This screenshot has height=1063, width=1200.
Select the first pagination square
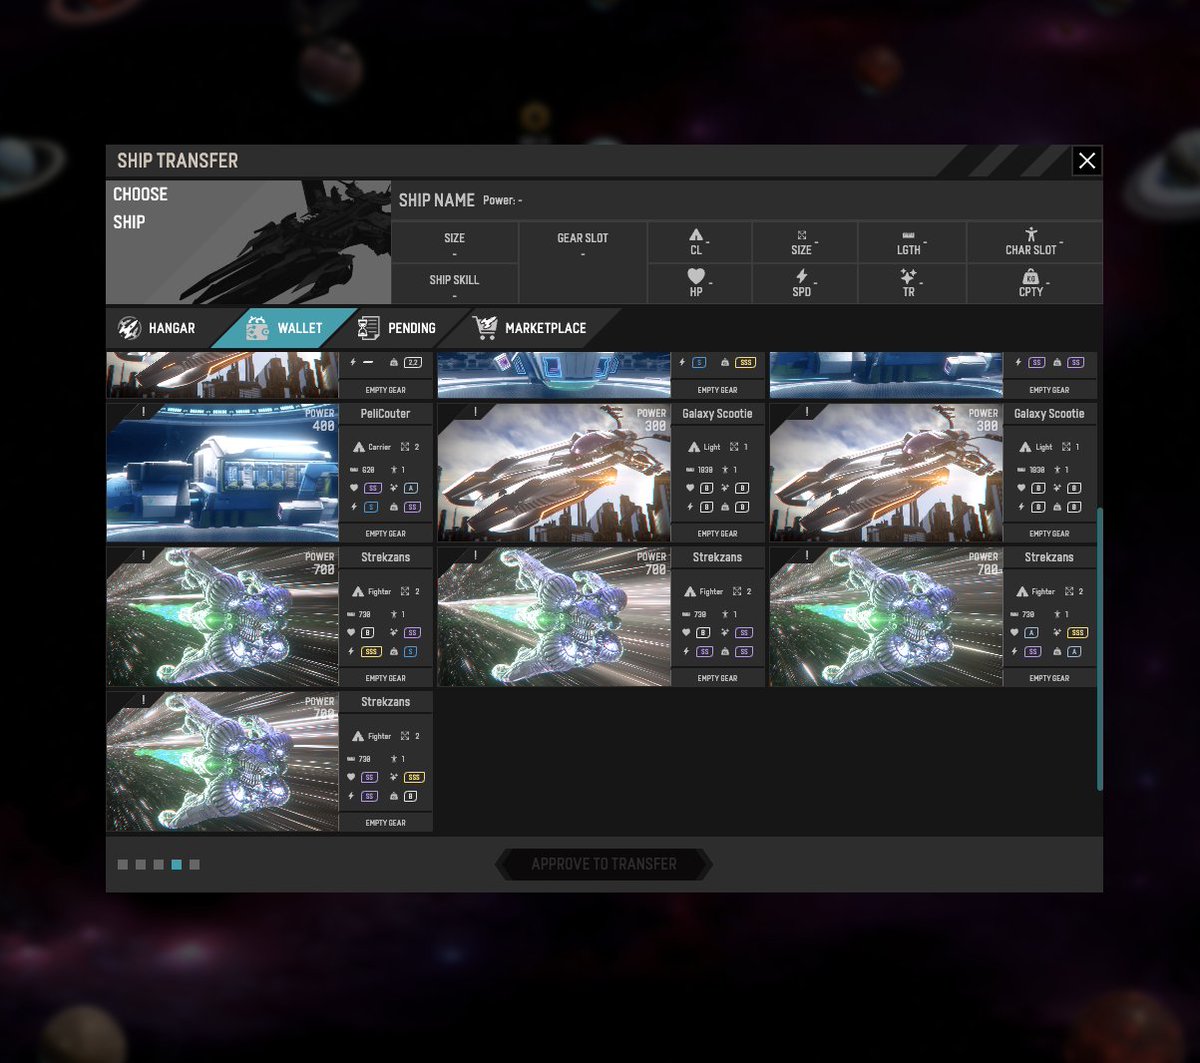point(123,864)
